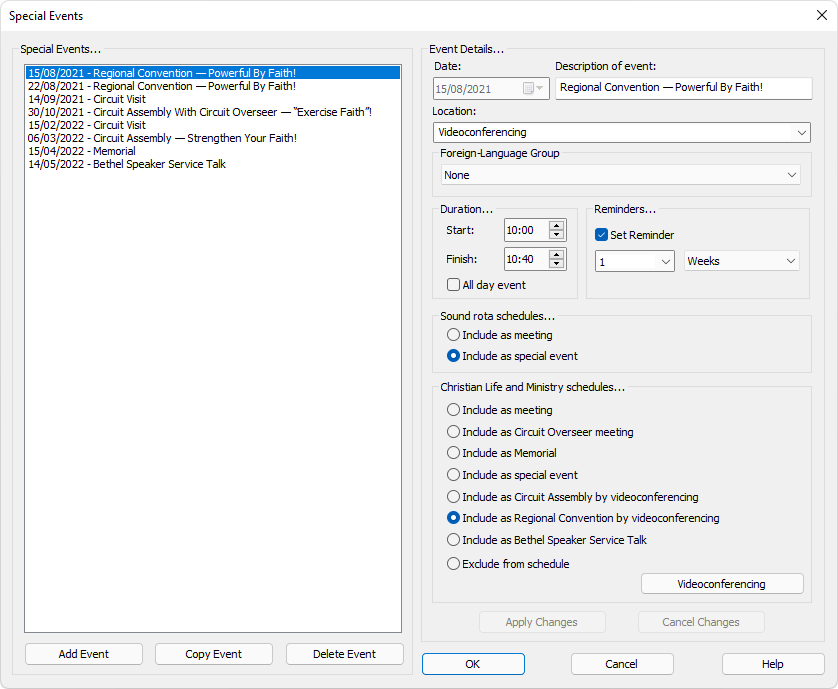Click the Add Event button

click(84, 654)
